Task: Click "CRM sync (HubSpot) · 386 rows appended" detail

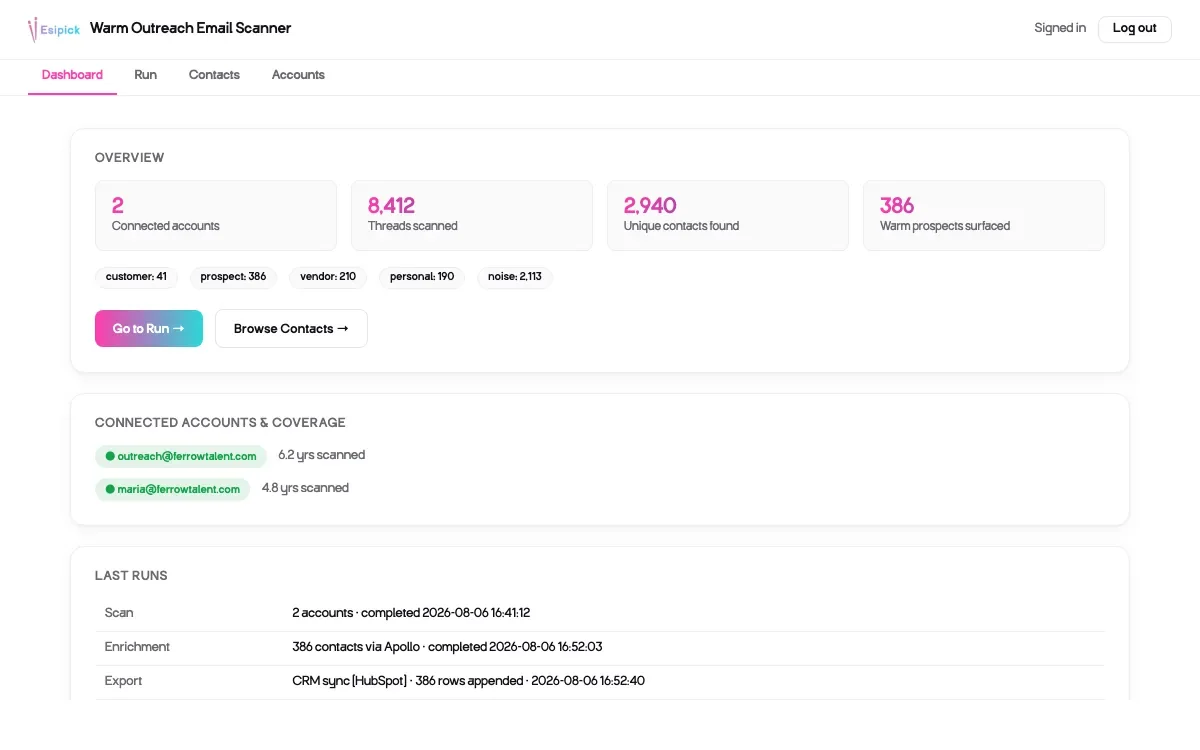Action: pyautogui.click(x=408, y=681)
